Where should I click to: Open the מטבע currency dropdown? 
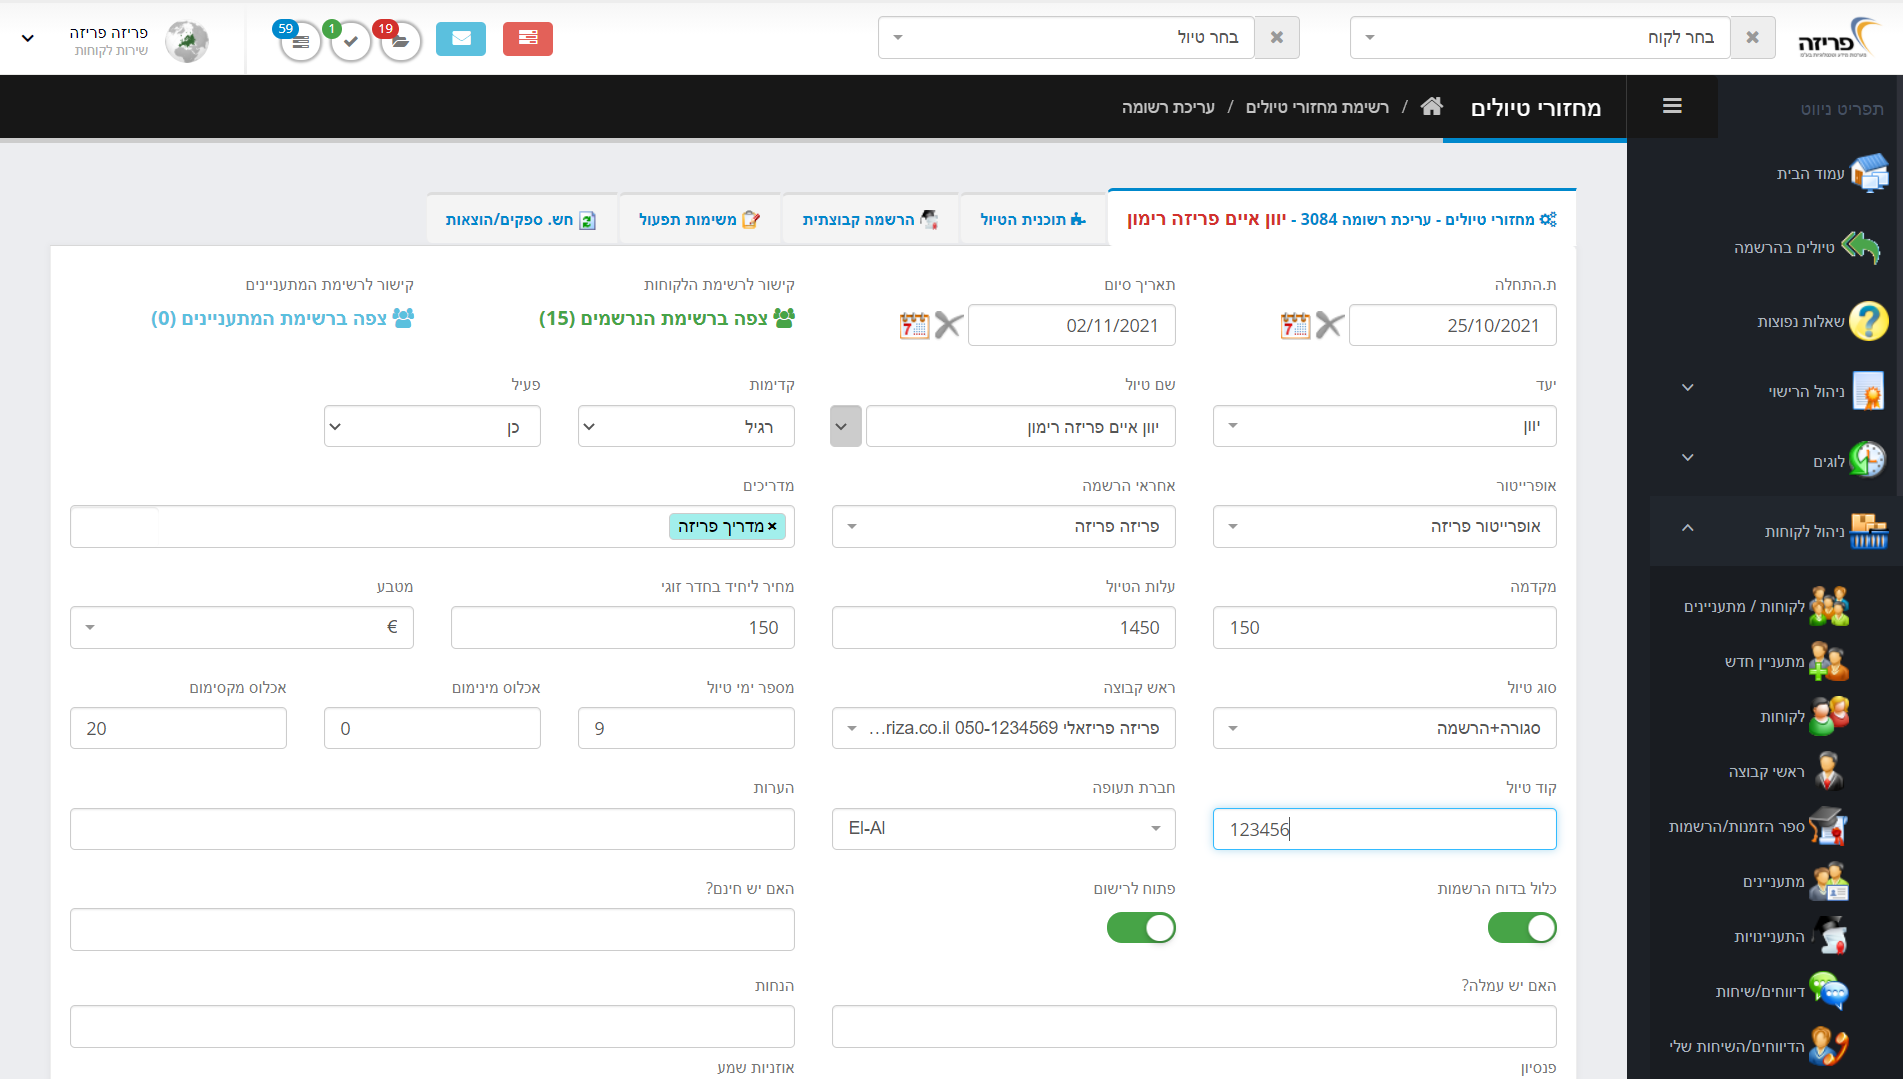241,627
